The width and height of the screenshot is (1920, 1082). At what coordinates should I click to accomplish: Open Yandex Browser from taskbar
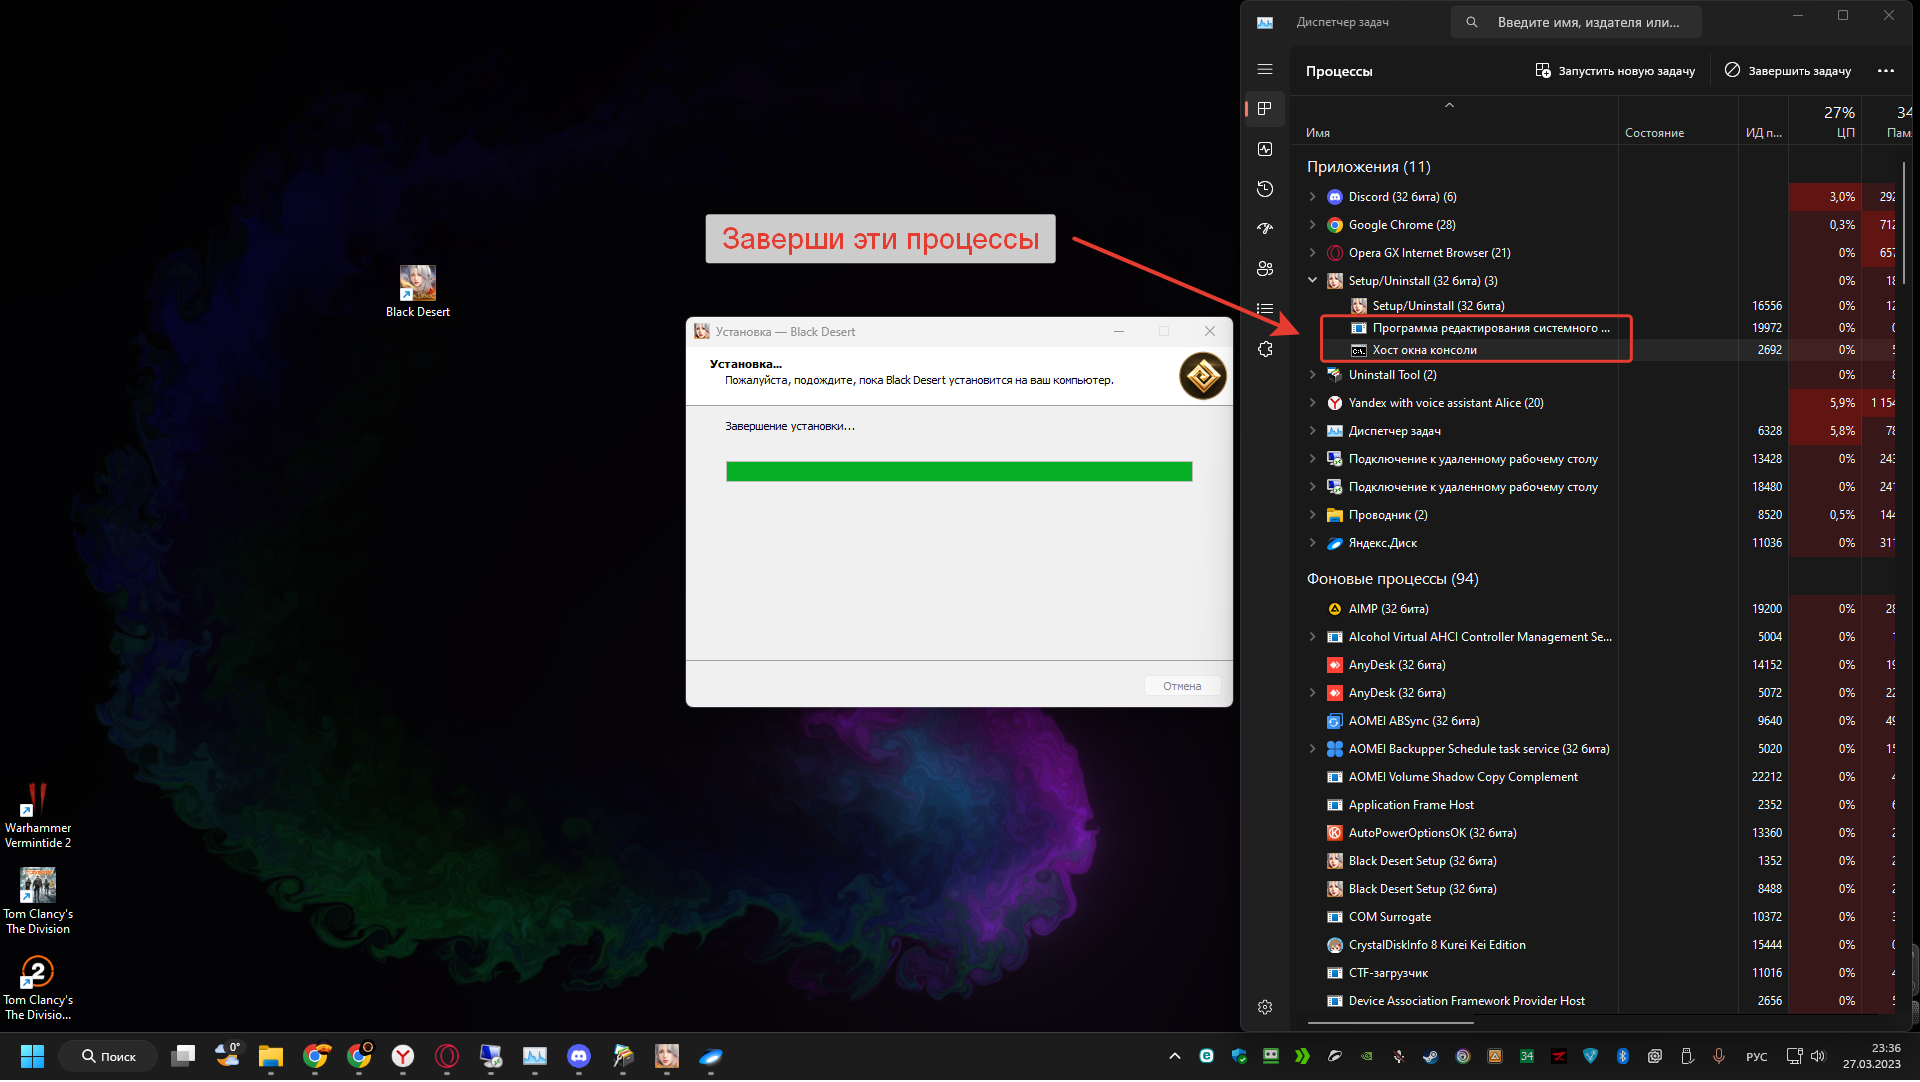point(403,1056)
